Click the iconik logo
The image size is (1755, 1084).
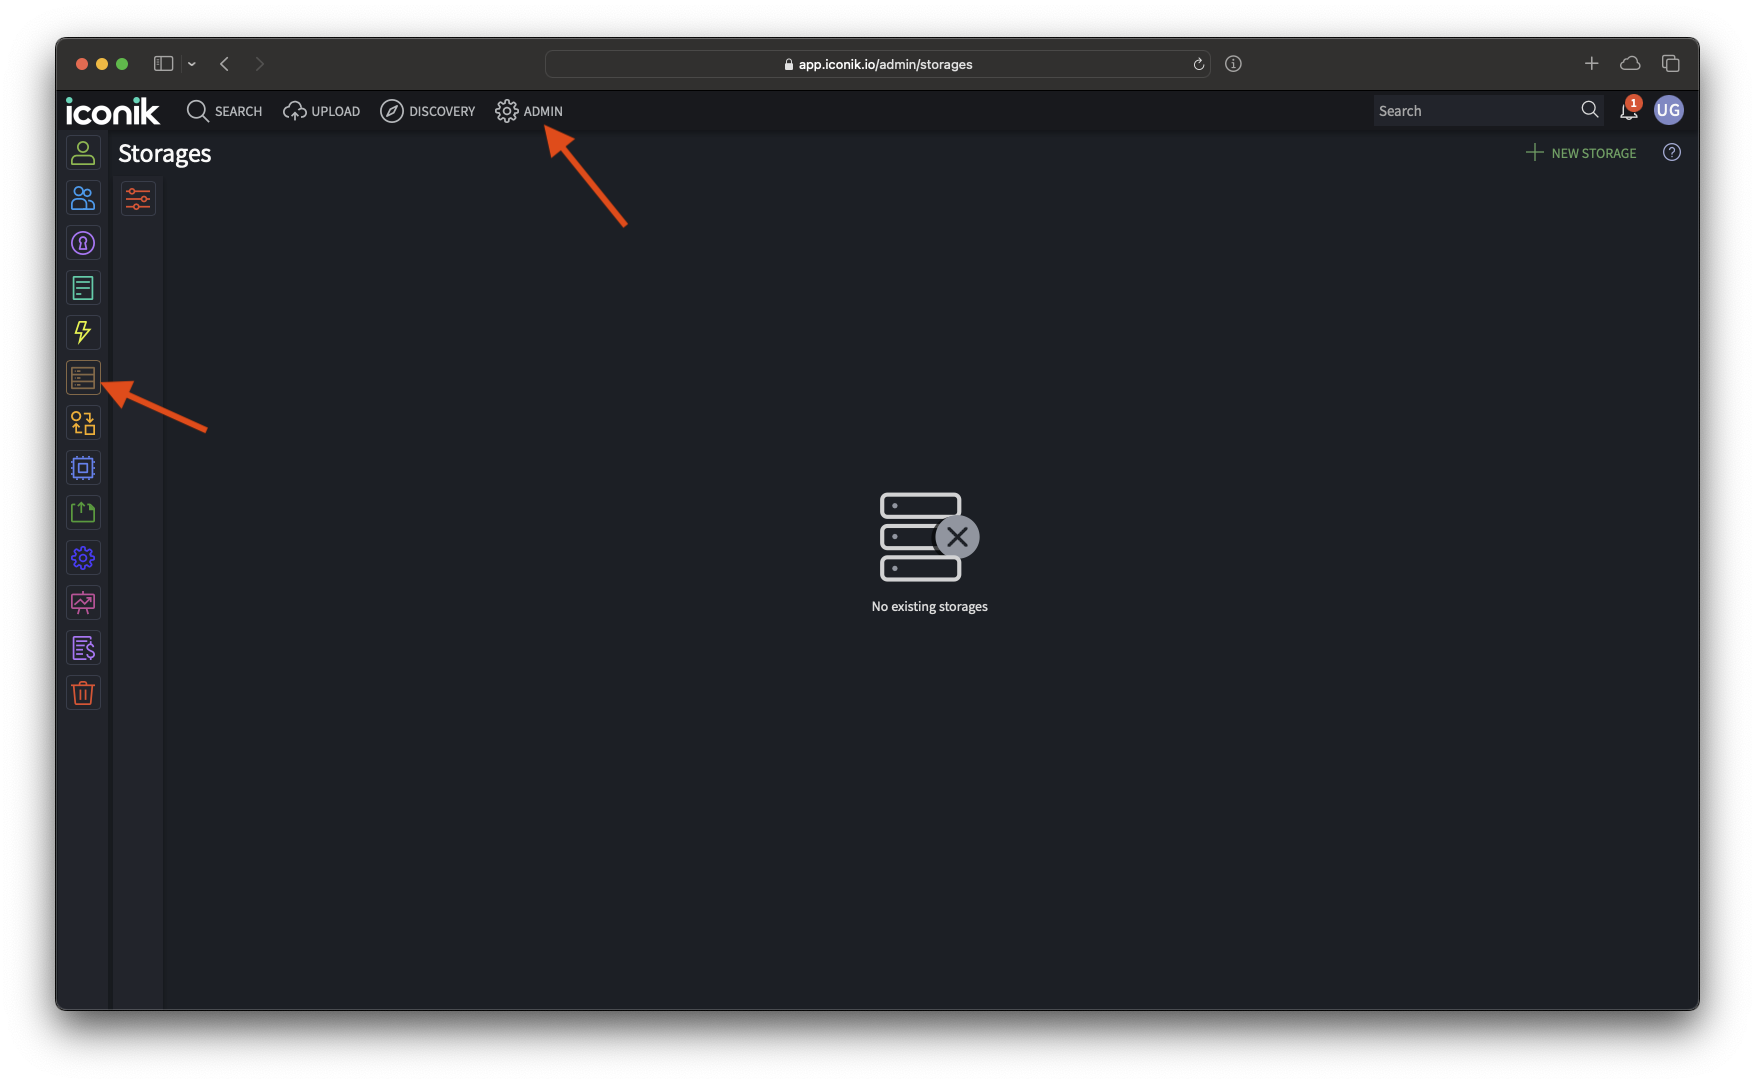[x=112, y=111]
